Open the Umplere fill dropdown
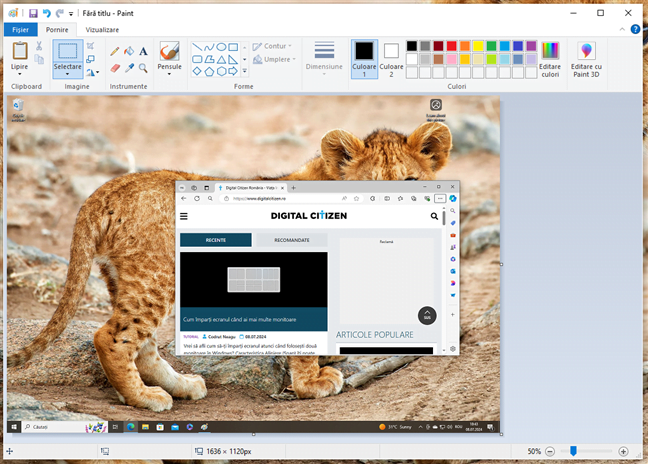Screen dimensions: 648x464 [274, 59]
